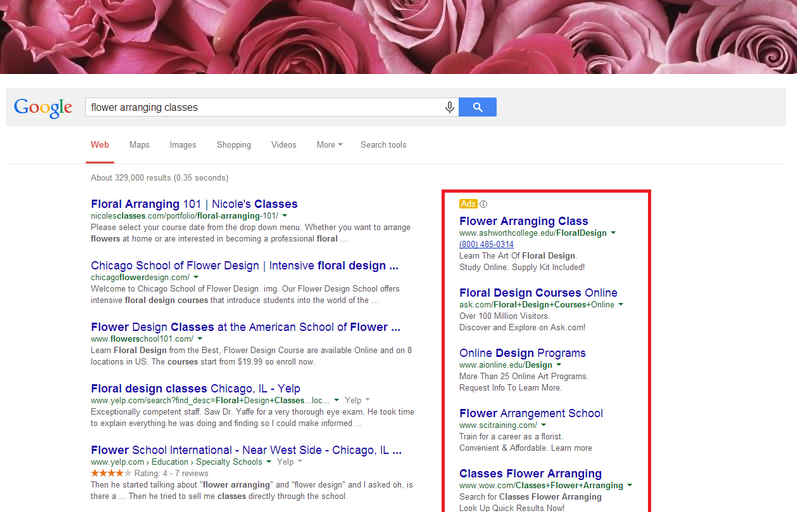Open Search tools
This screenshot has width=797, height=512.
tap(383, 145)
